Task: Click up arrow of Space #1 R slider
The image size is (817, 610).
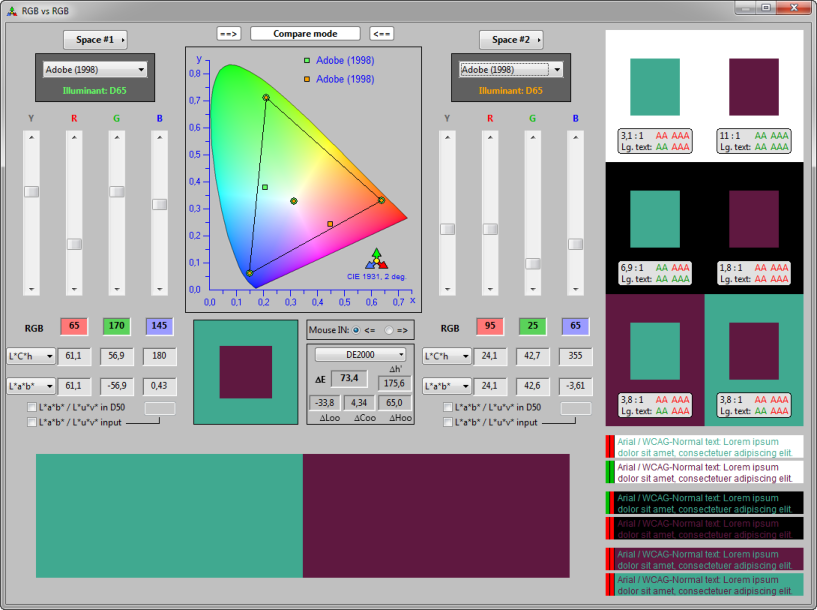Action: click(74, 138)
